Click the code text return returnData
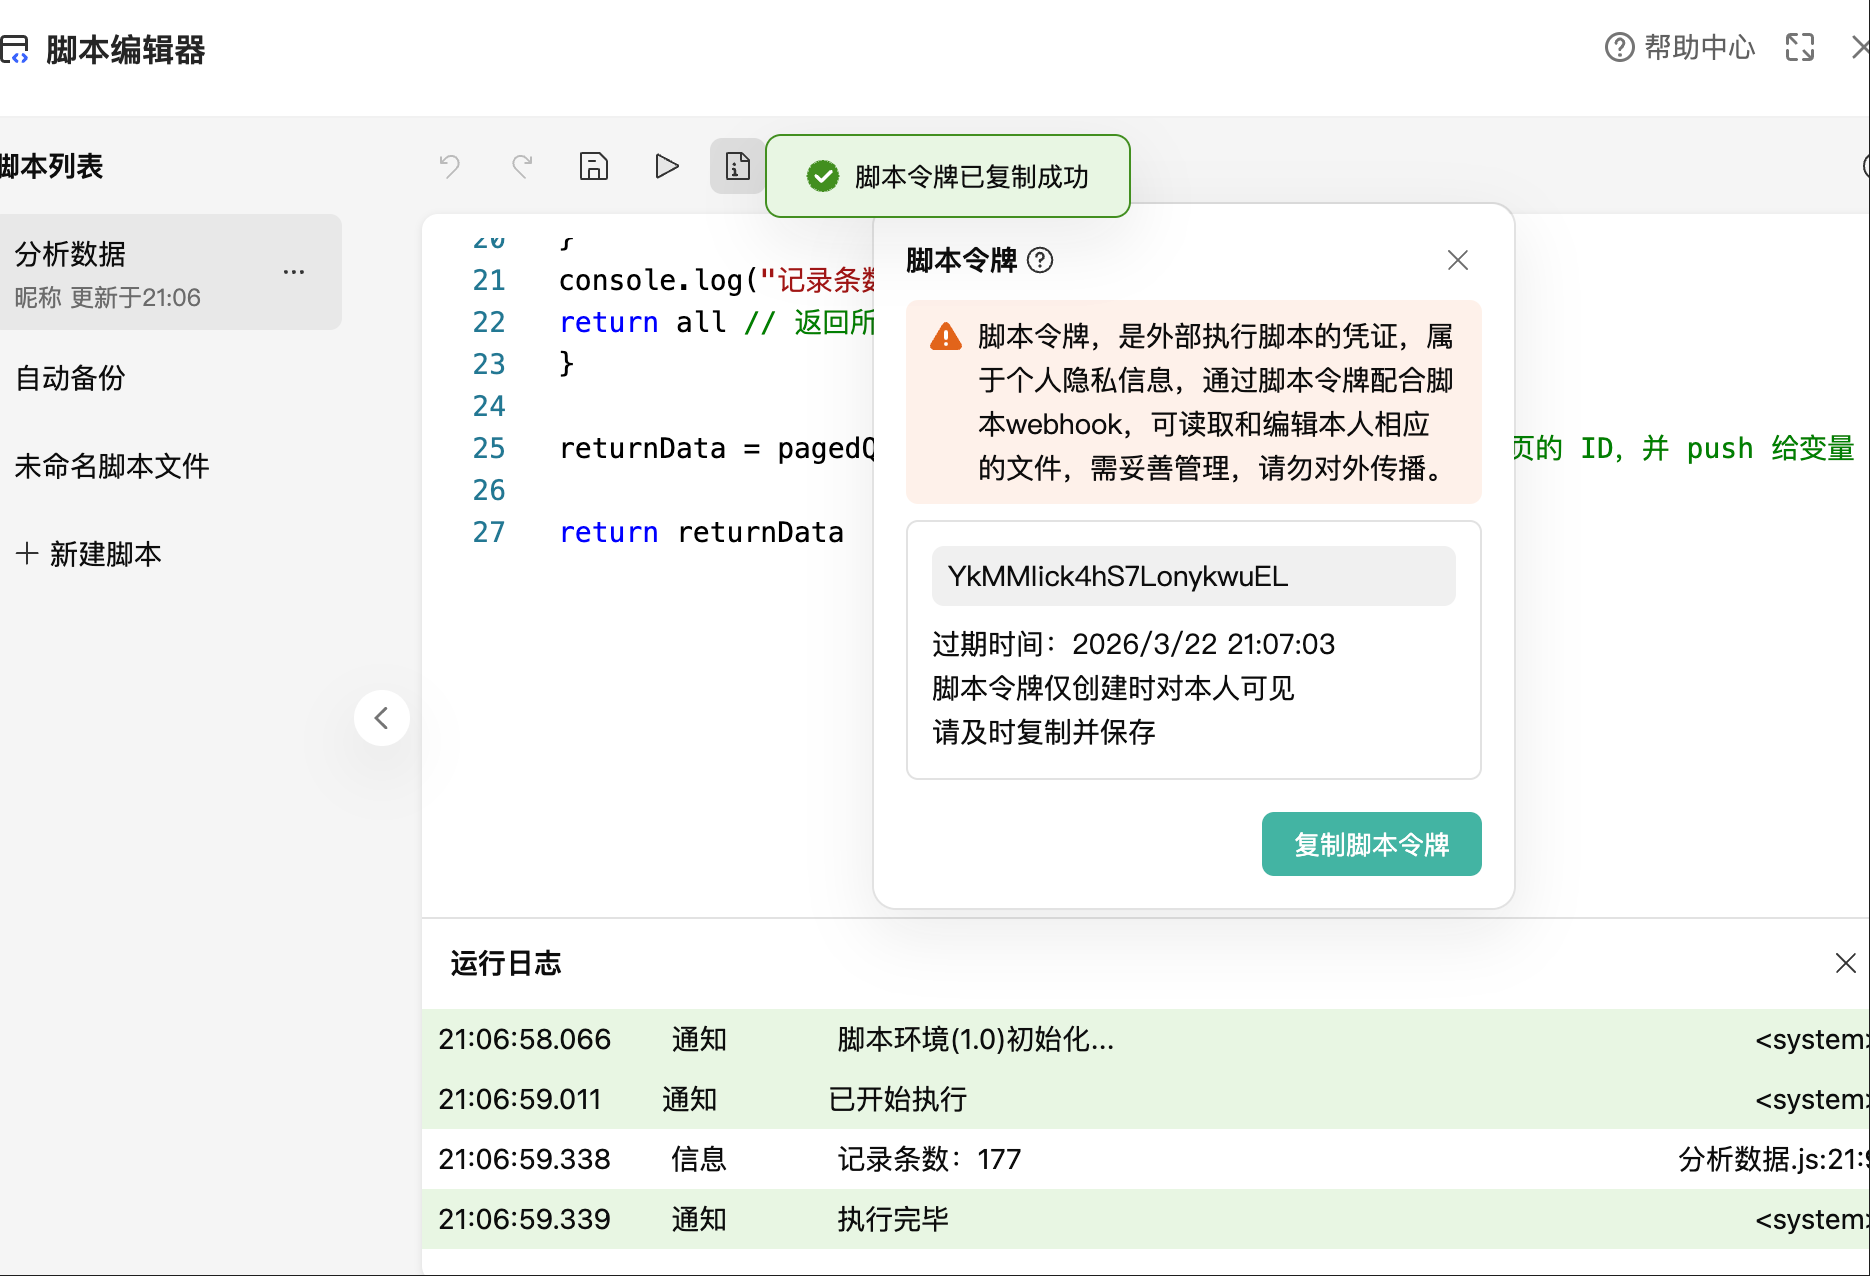 [701, 532]
